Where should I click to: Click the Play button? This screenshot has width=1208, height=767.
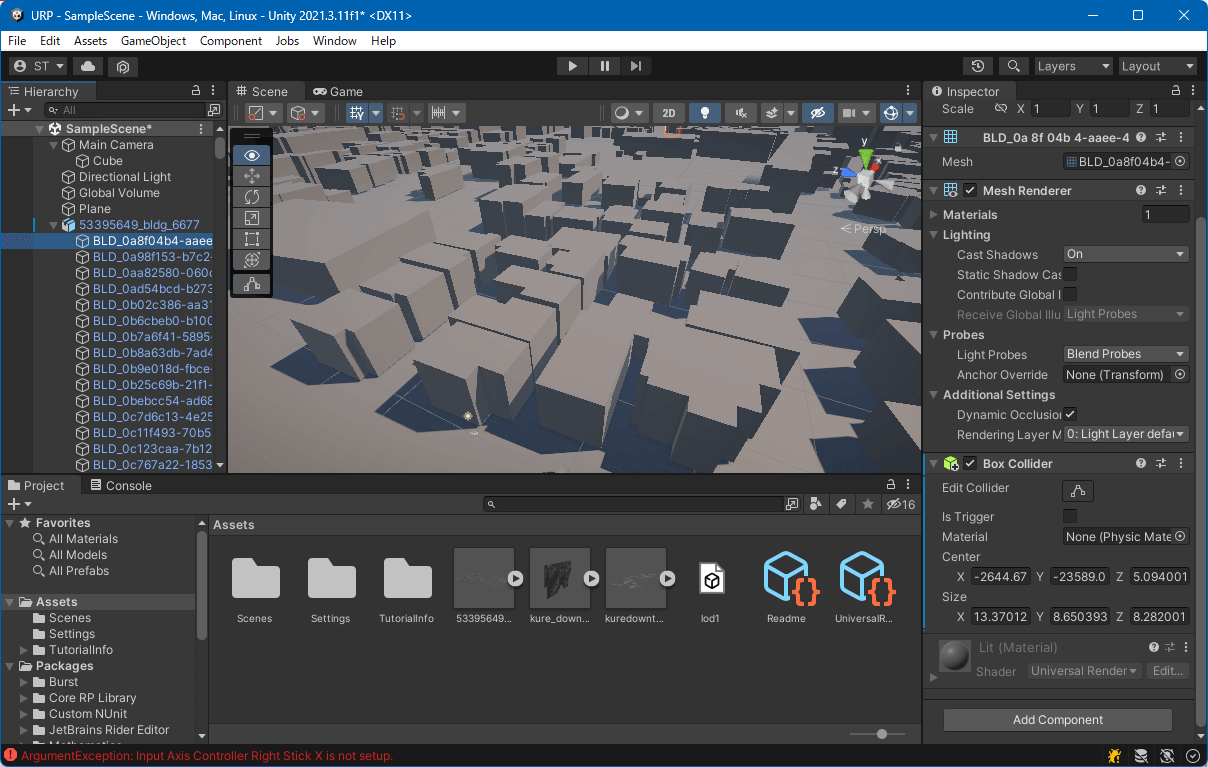click(x=572, y=66)
